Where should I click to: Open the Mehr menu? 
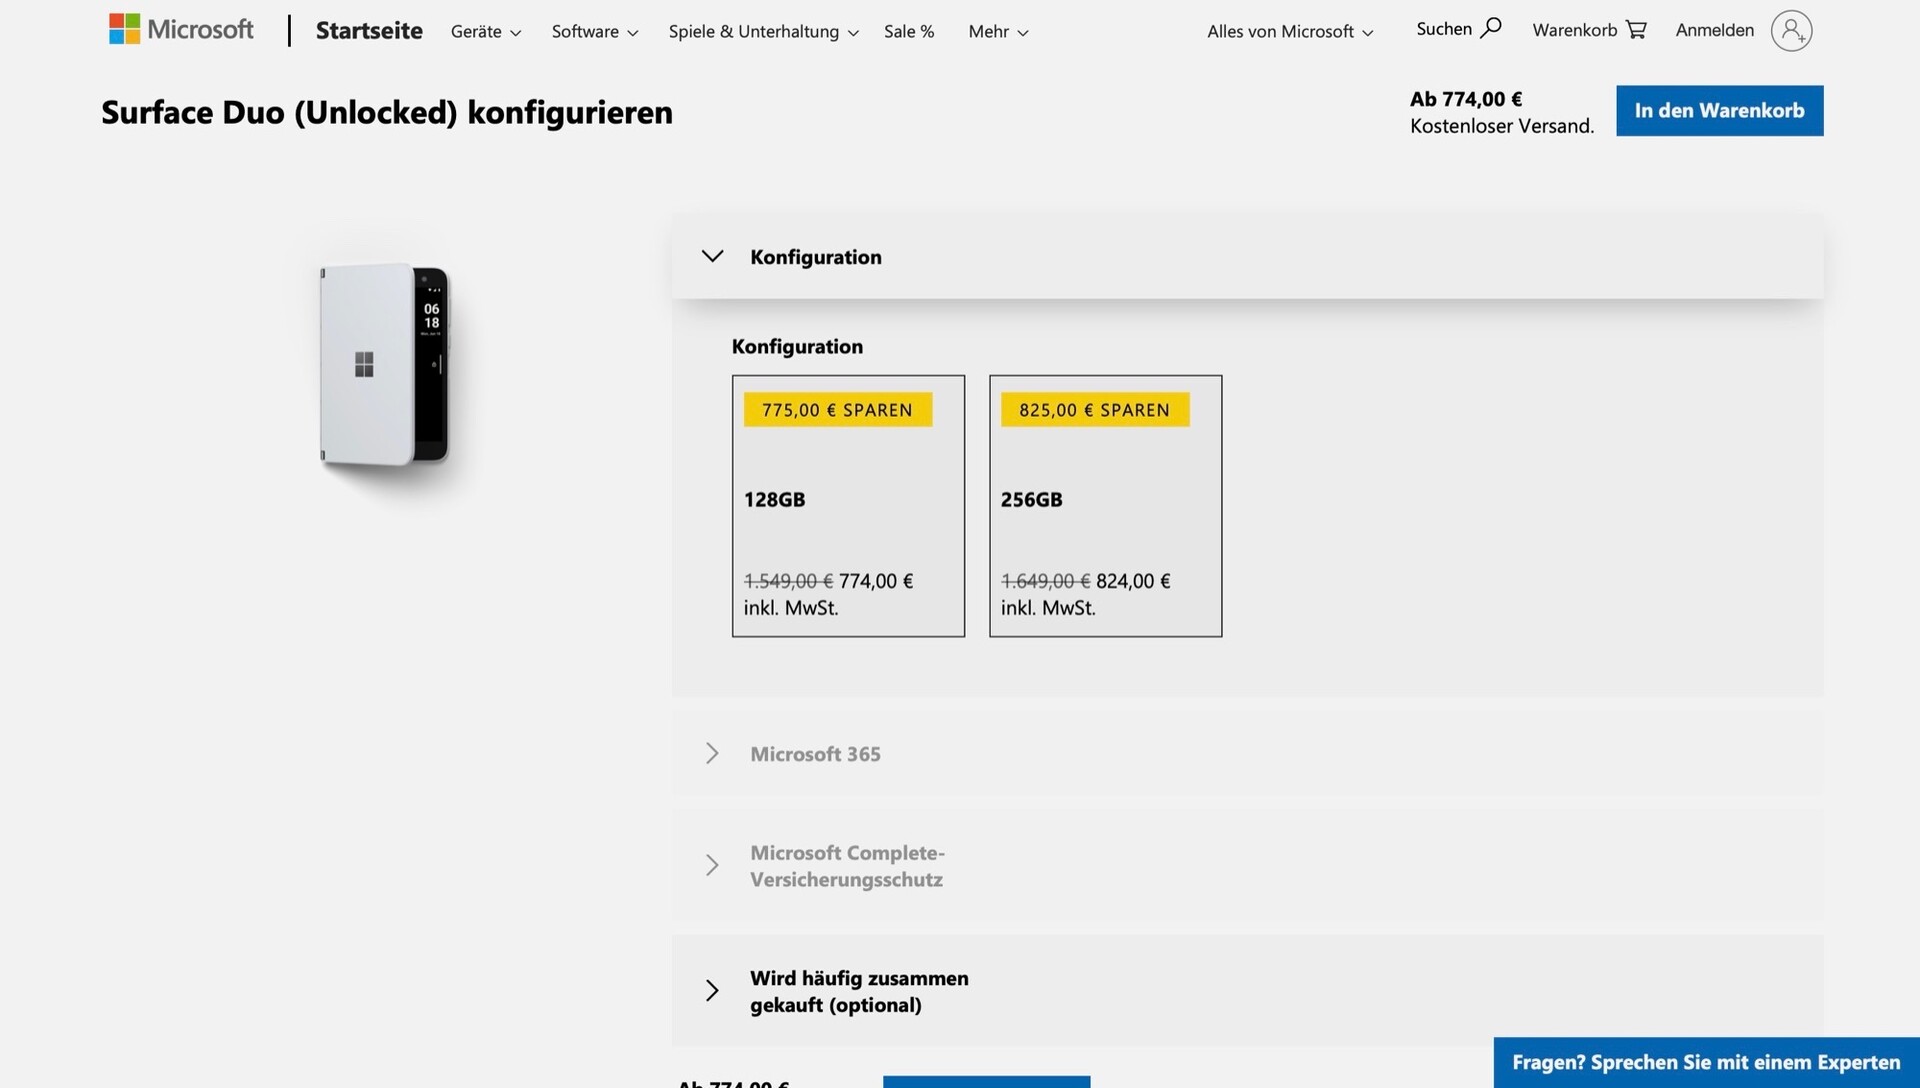pos(997,32)
